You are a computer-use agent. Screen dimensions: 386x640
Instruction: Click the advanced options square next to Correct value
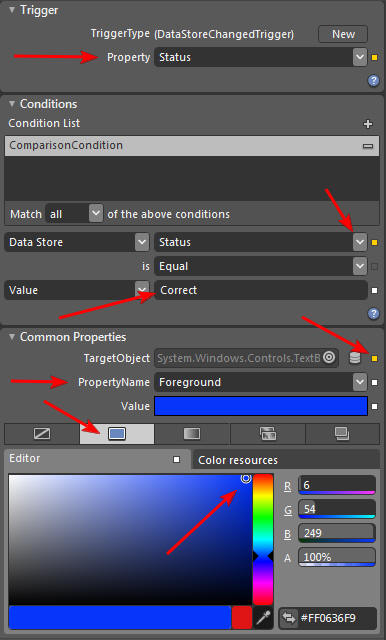[x=375, y=291]
